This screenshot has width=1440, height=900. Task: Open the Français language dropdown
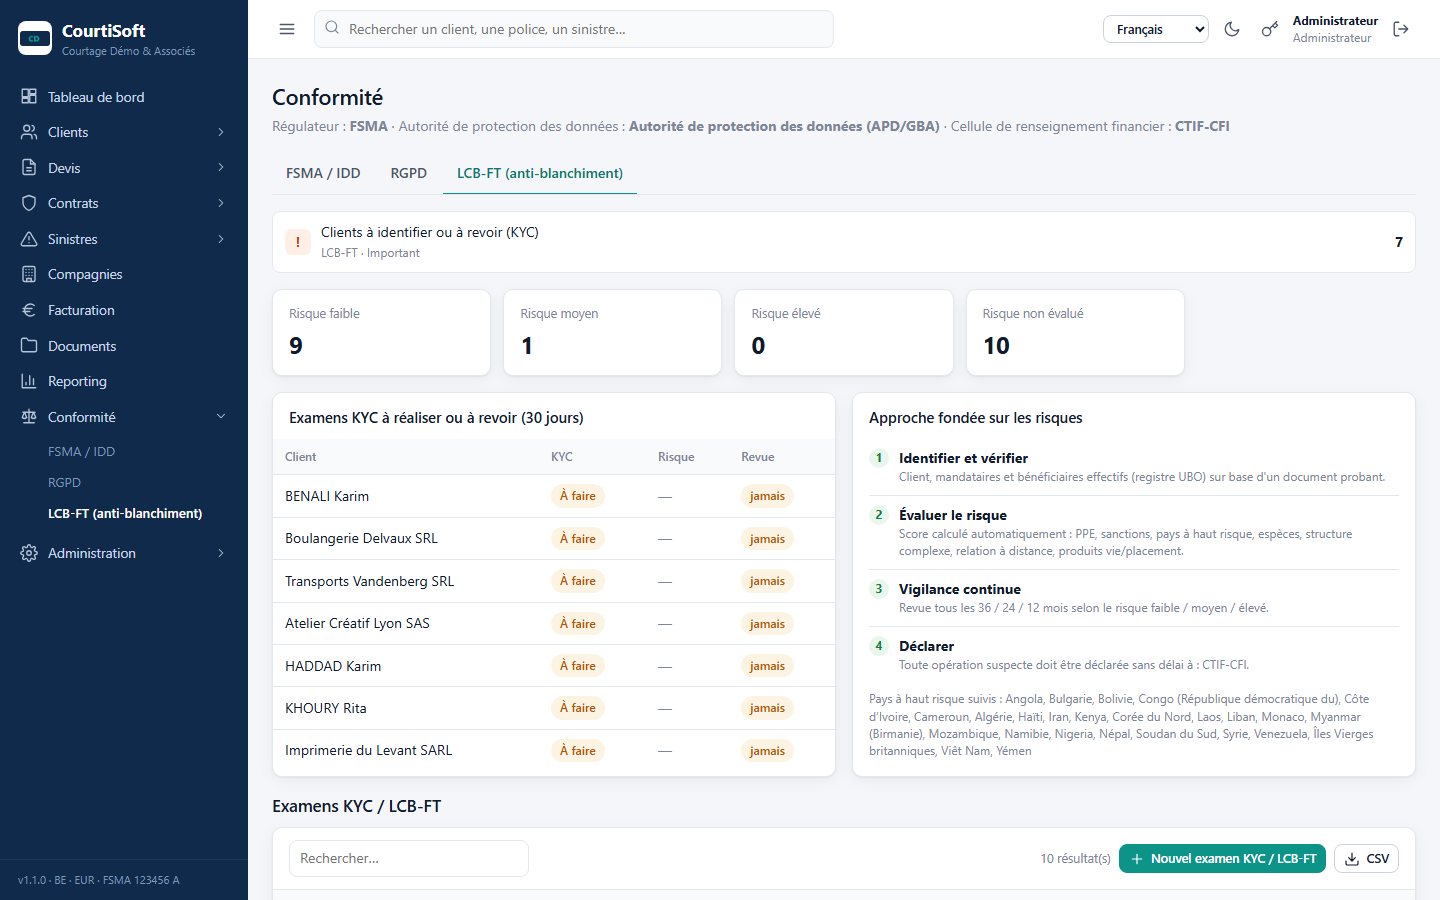[x=1156, y=29]
